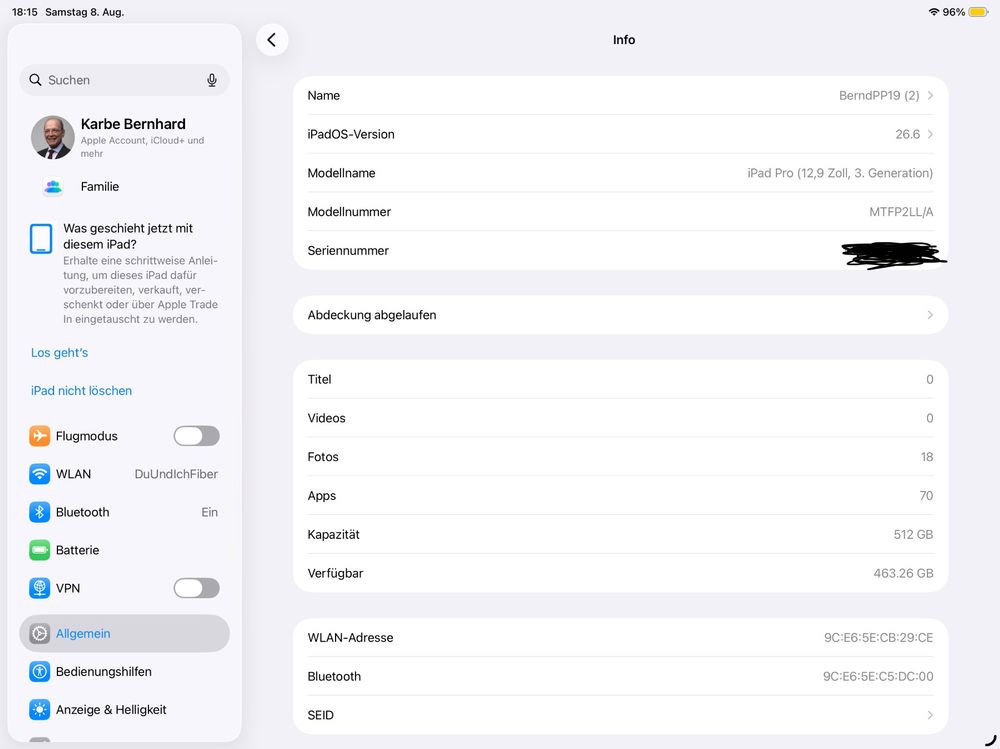1000x749 pixels.
Task: Tap the Videos row label
Action: (x=327, y=418)
